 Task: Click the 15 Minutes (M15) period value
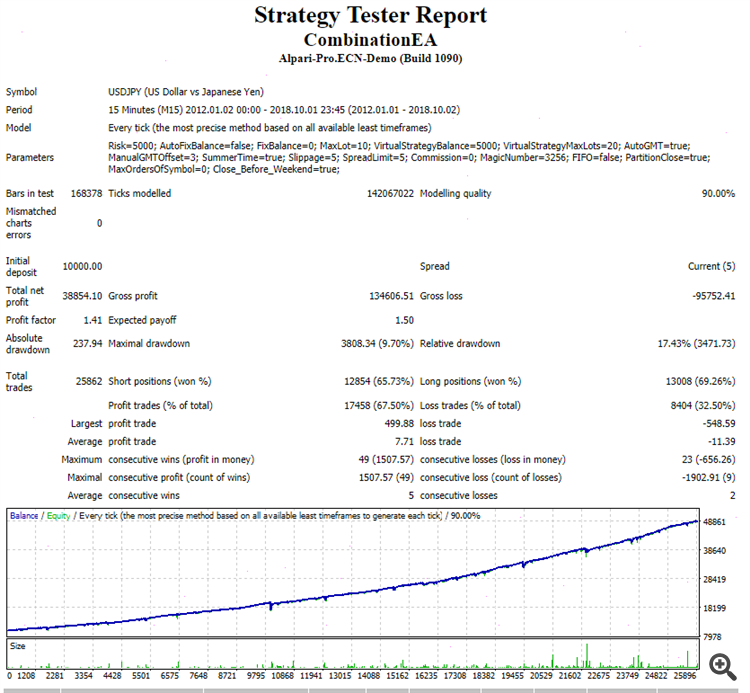[284, 110]
